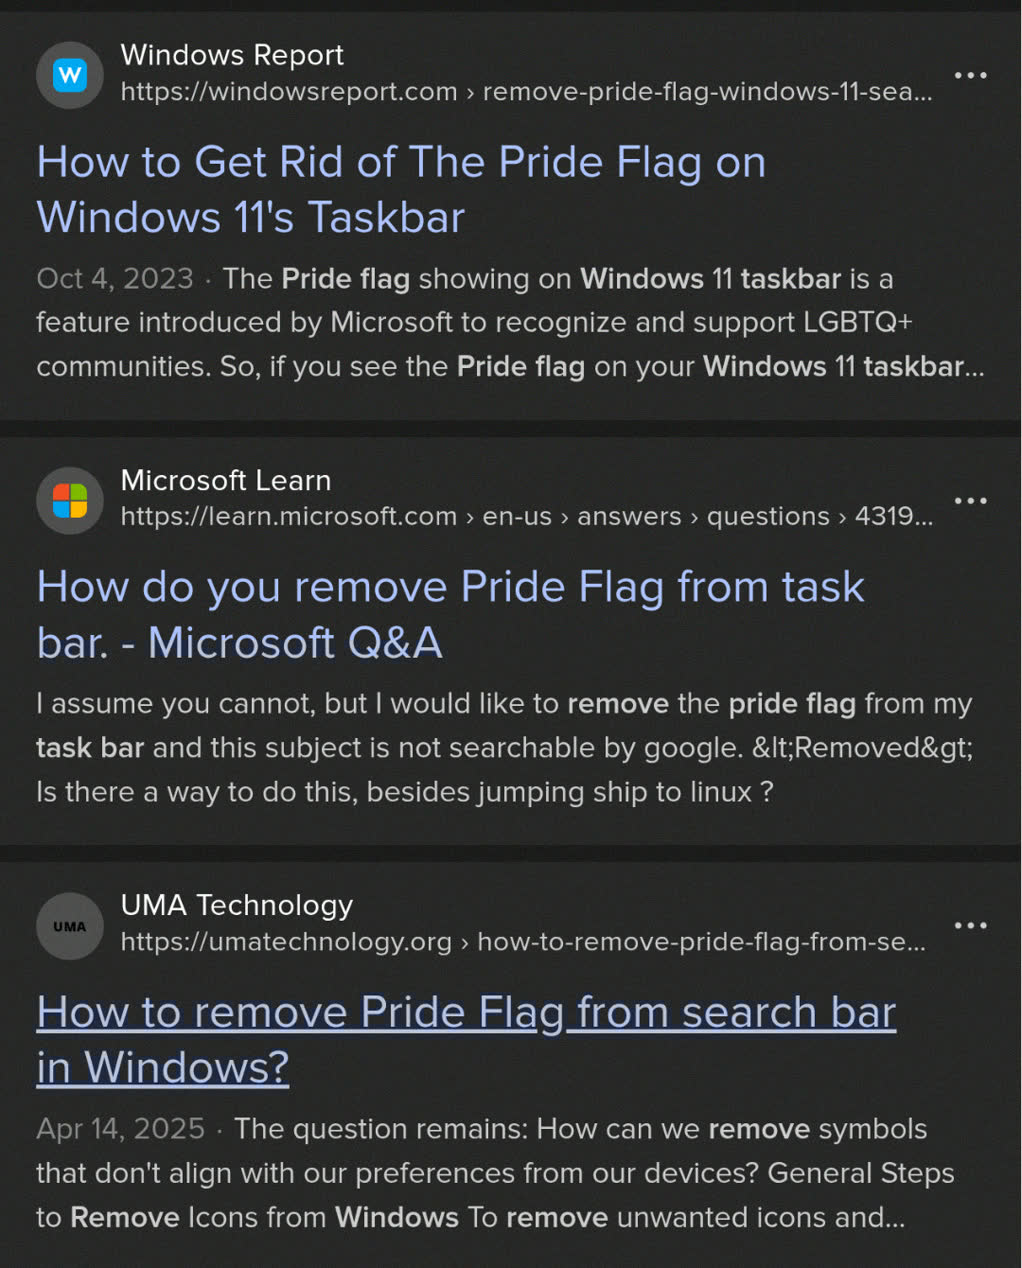Open the three-dot options for Microsoft Learn result
Image resolution: width=1022 pixels, height=1268 pixels.
click(x=970, y=500)
